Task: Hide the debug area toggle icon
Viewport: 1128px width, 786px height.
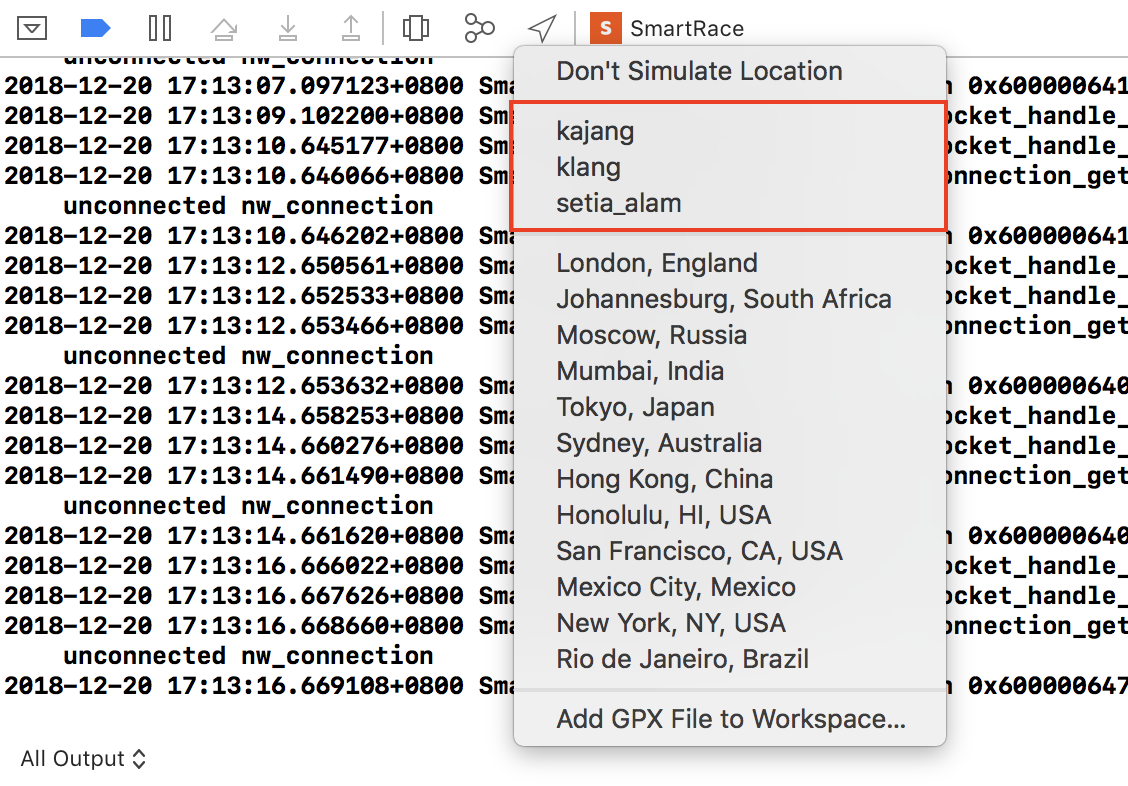Action: click(x=32, y=29)
